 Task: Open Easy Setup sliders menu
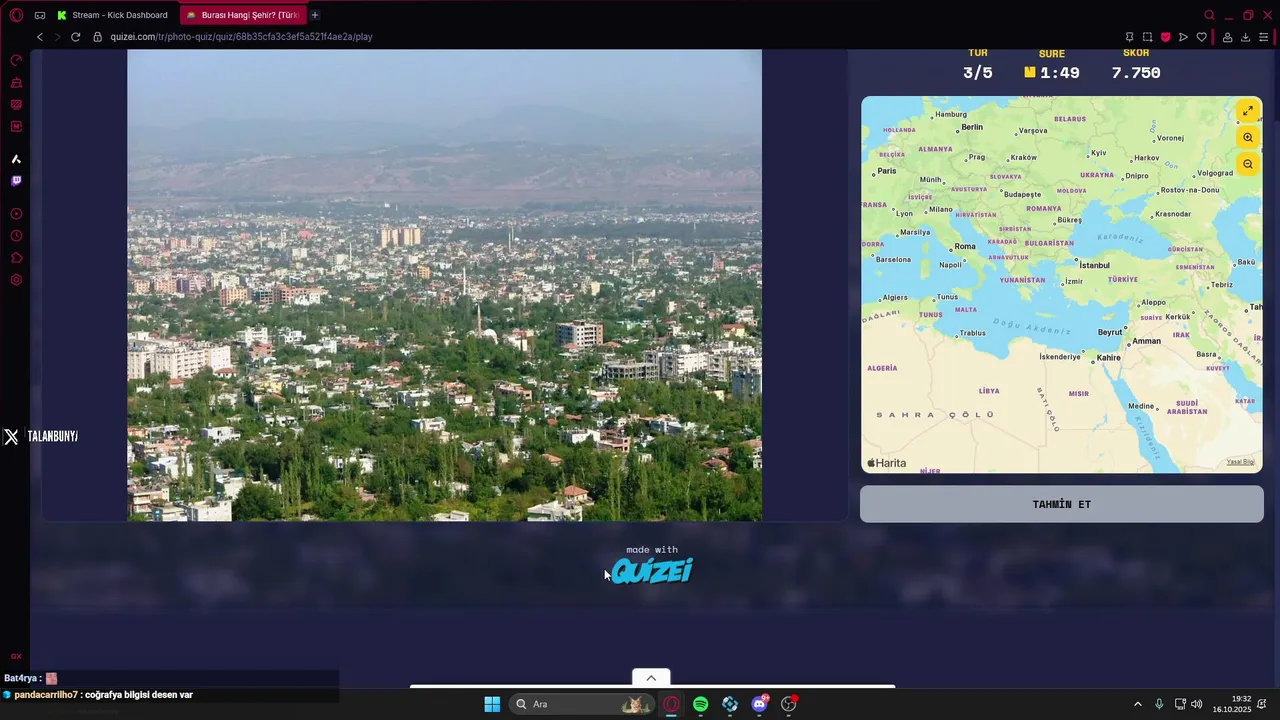point(1264,37)
